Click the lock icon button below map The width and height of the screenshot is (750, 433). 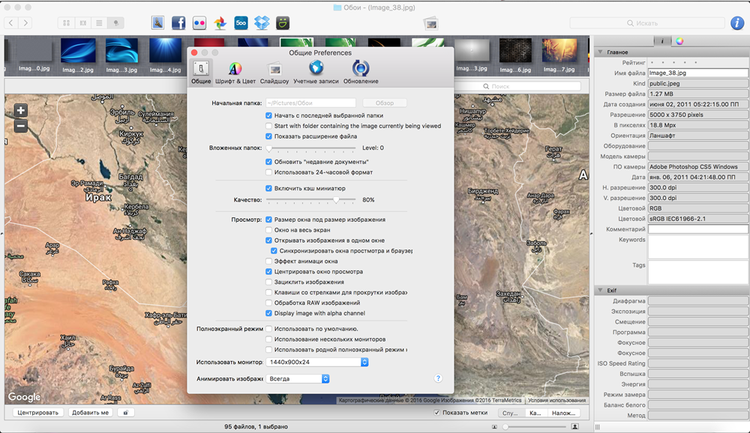point(125,412)
